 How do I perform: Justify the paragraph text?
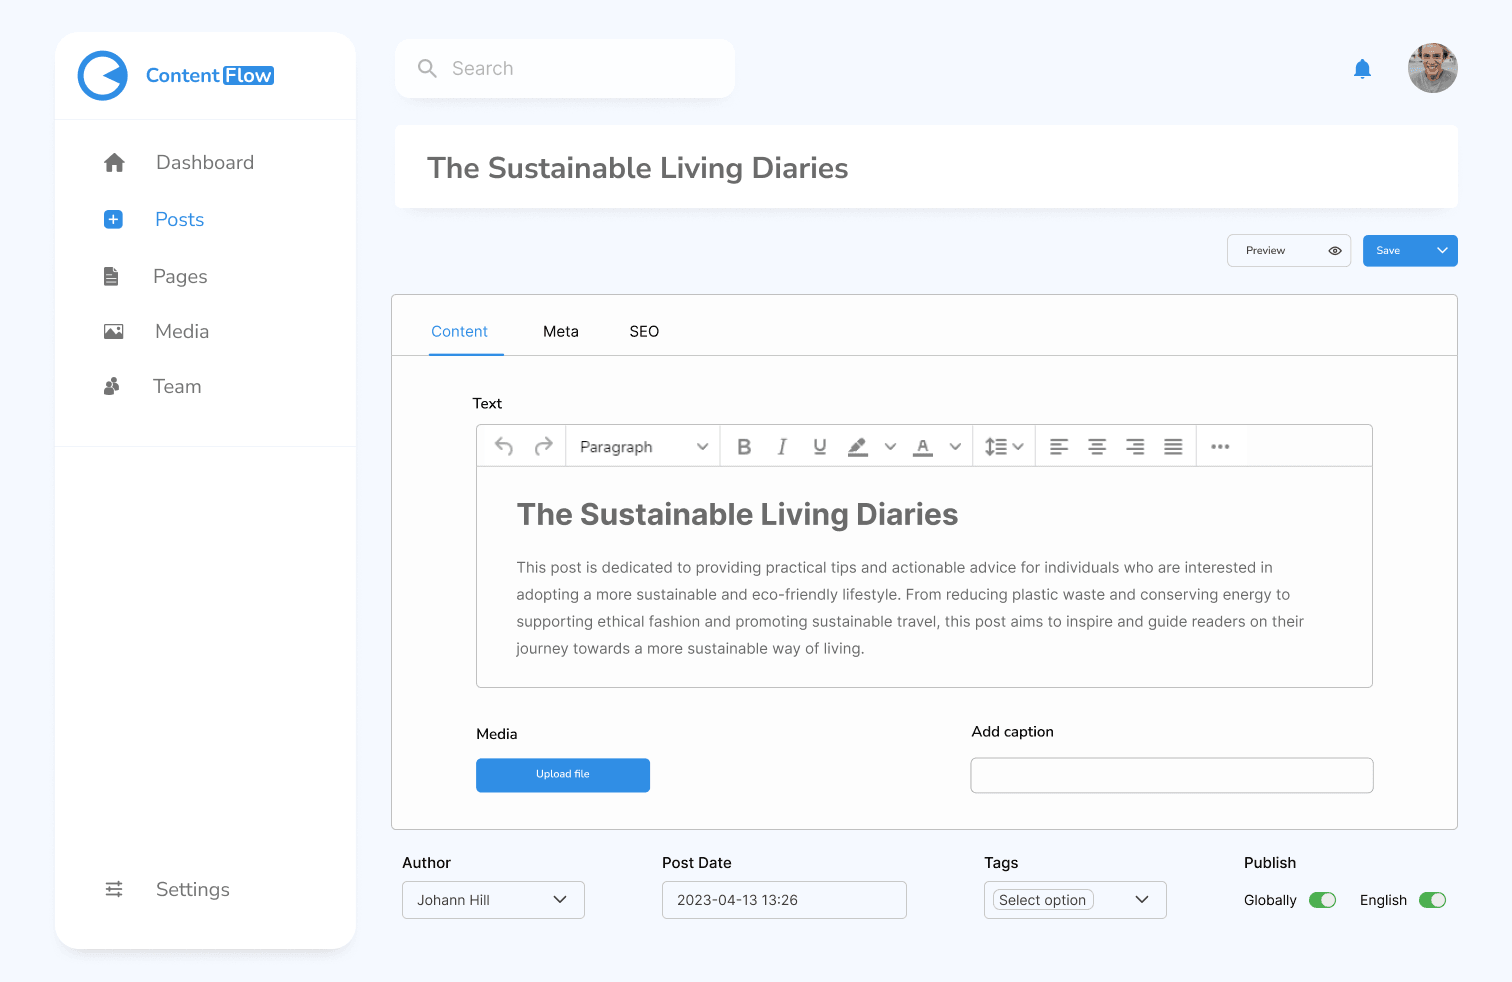coord(1173,446)
